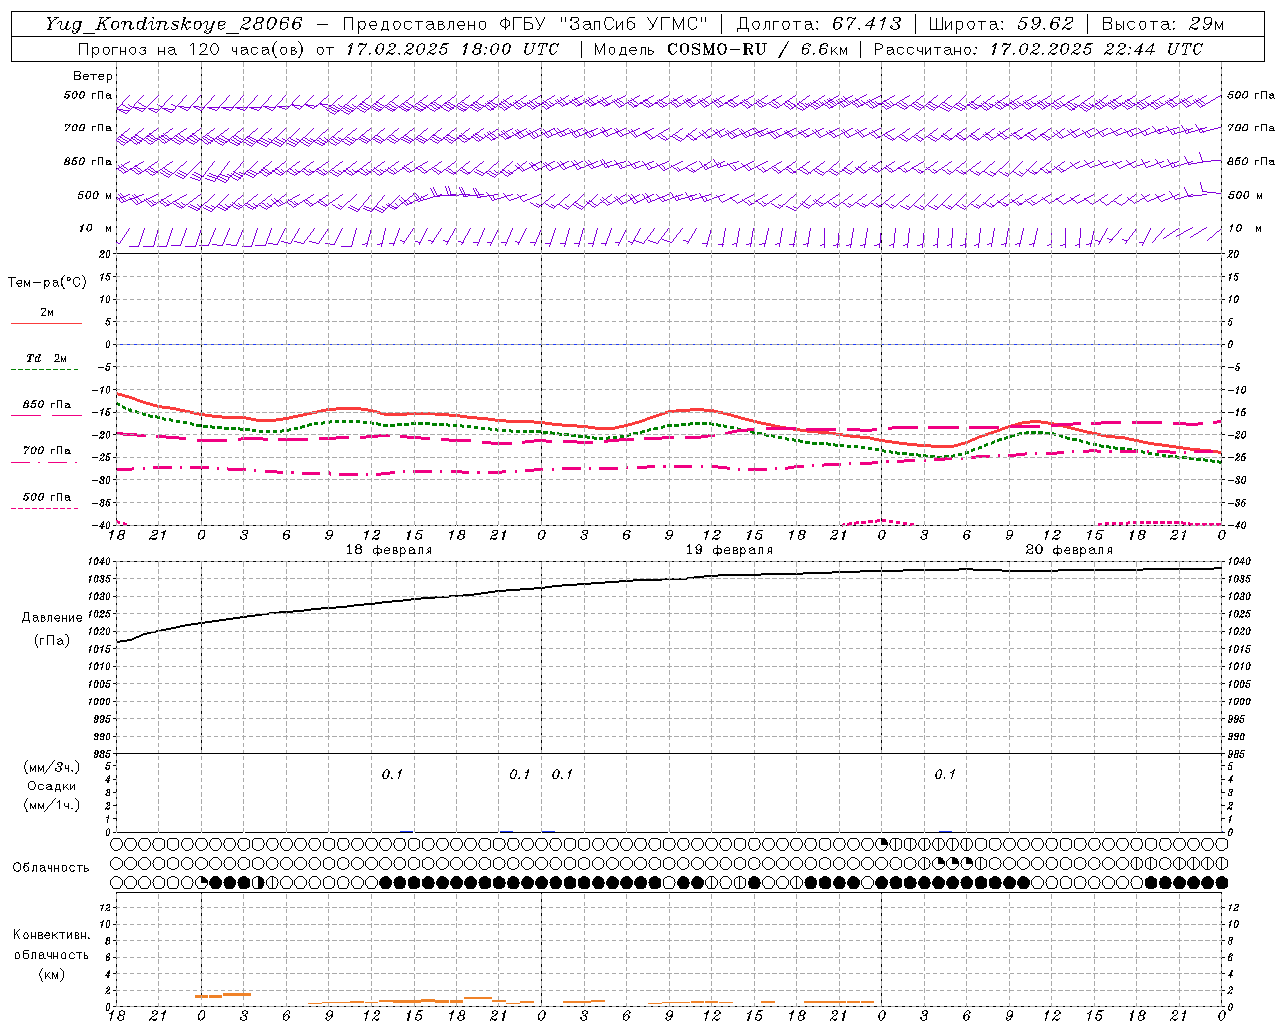The height and width of the screenshot is (1024, 1280).
Task: Select the longitude value 67.413
Action: [866, 24]
